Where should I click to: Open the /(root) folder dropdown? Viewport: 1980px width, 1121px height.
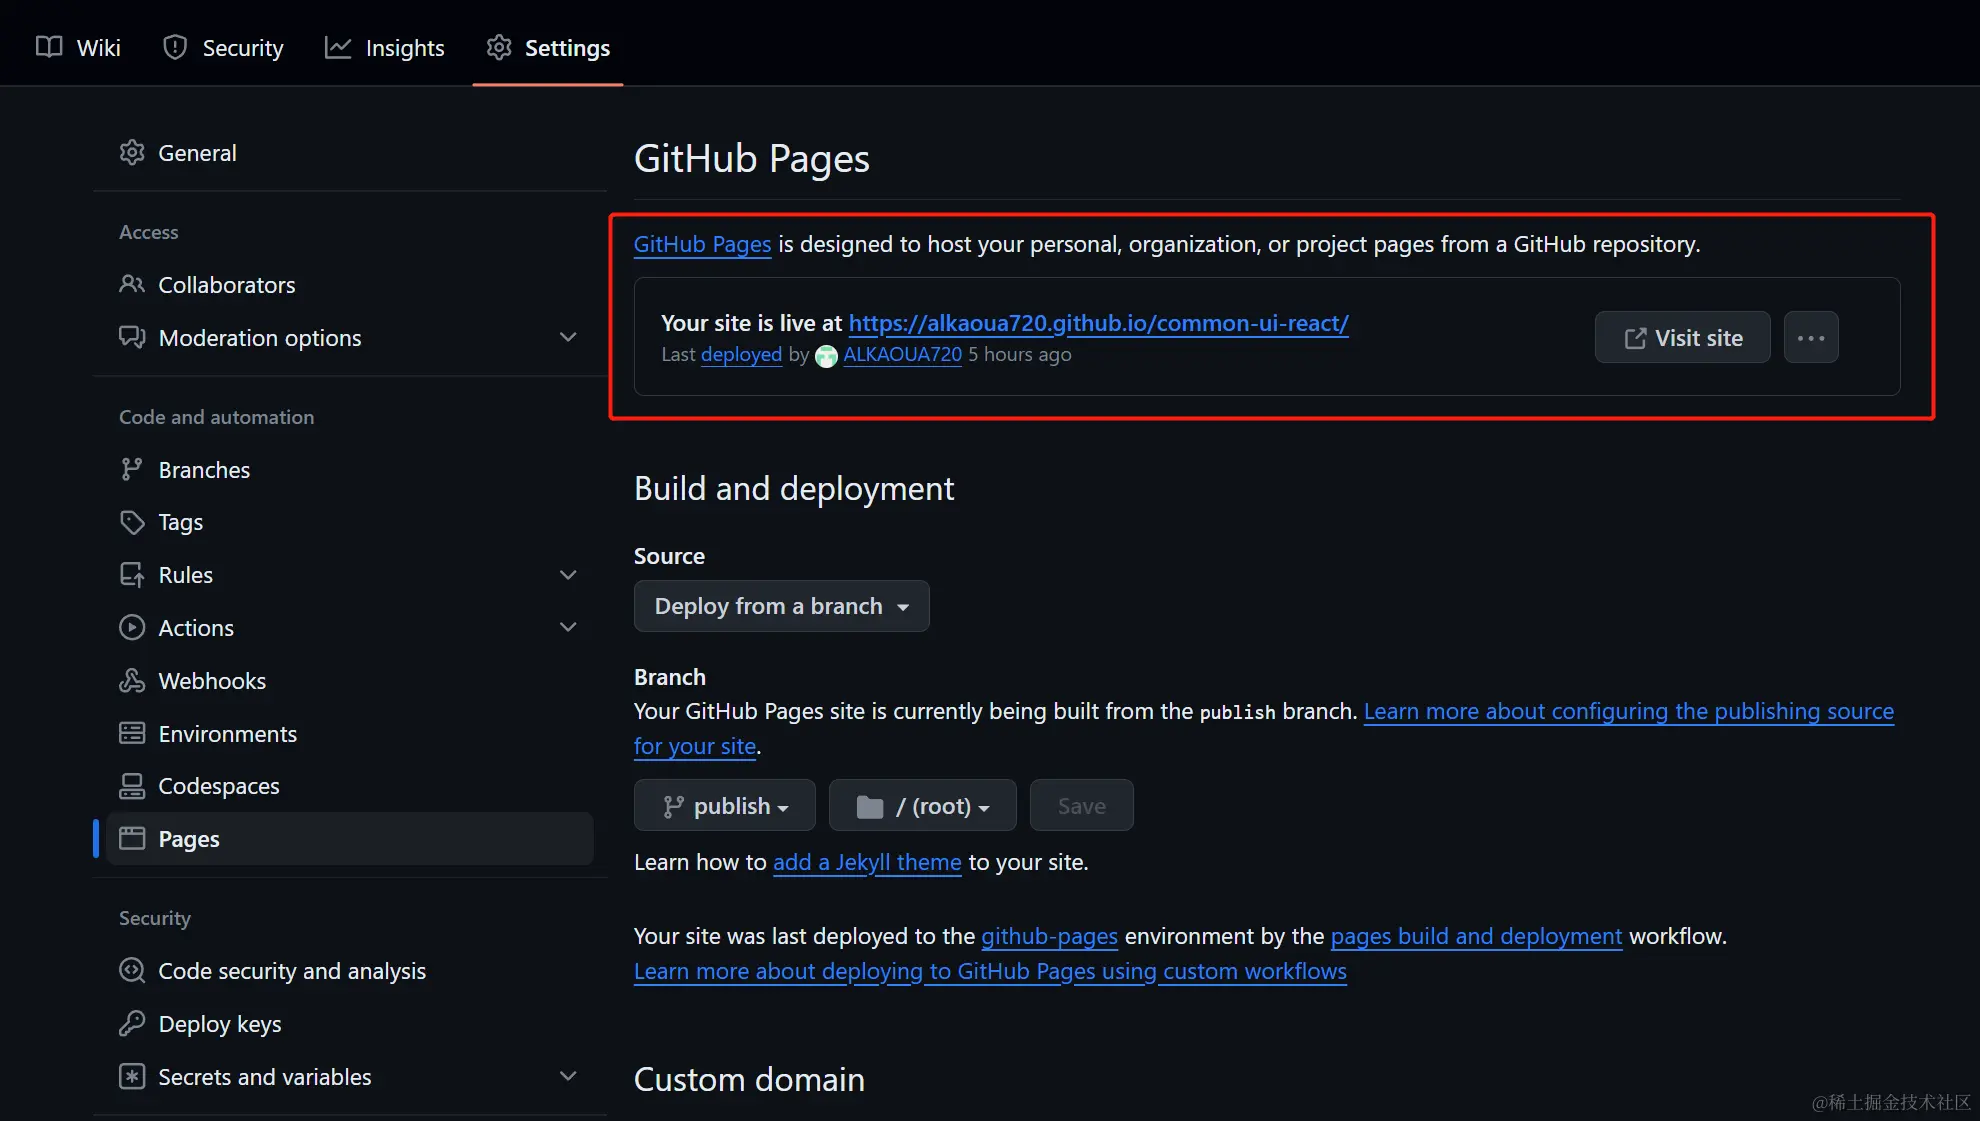921,805
